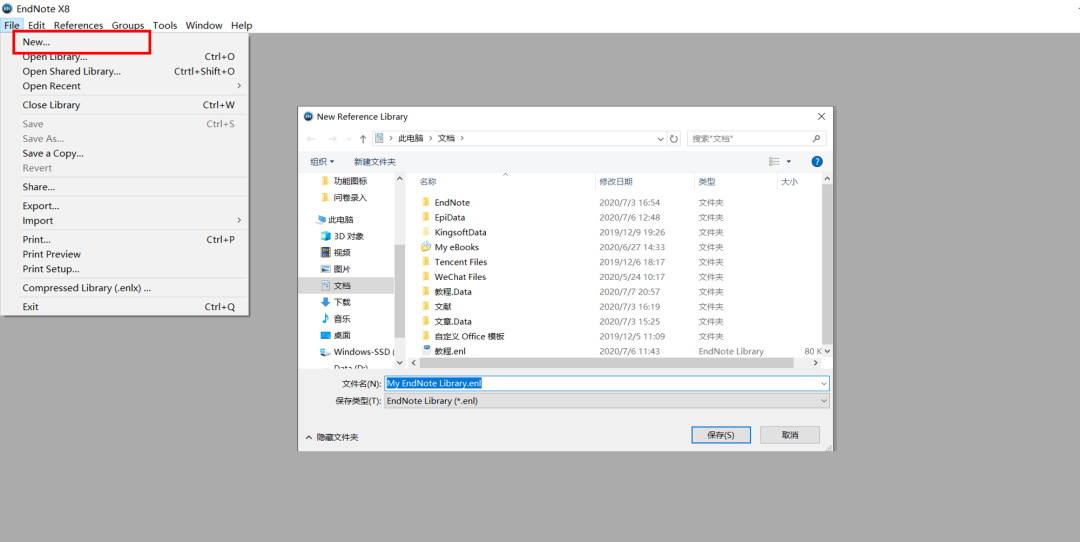
Task: Click the up-one-level arrow icon
Action: click(363, 138)
